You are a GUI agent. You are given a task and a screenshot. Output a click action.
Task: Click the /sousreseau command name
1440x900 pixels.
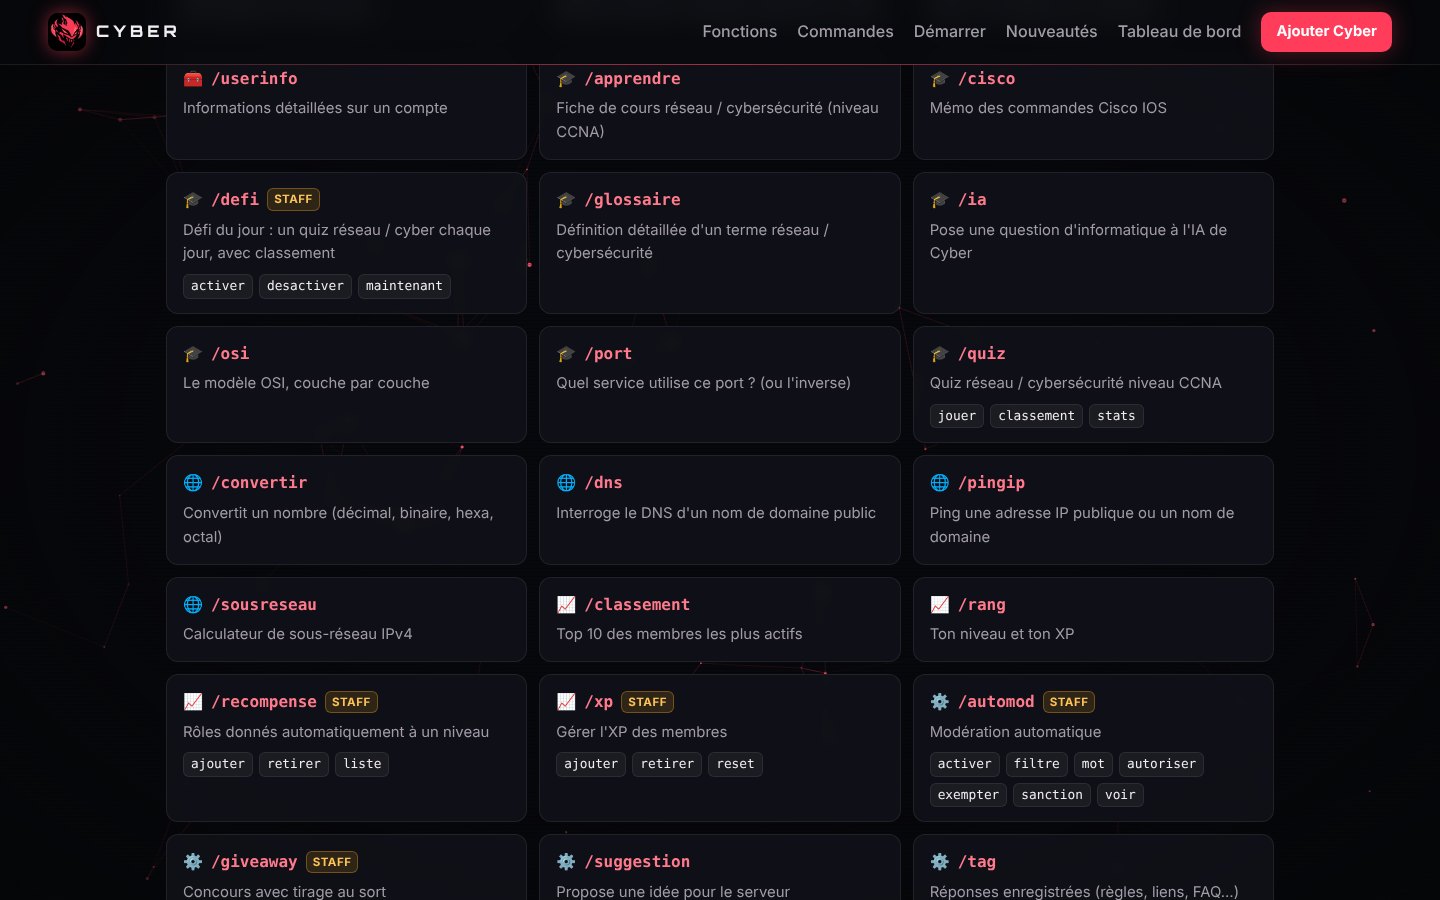pos(264,605)
